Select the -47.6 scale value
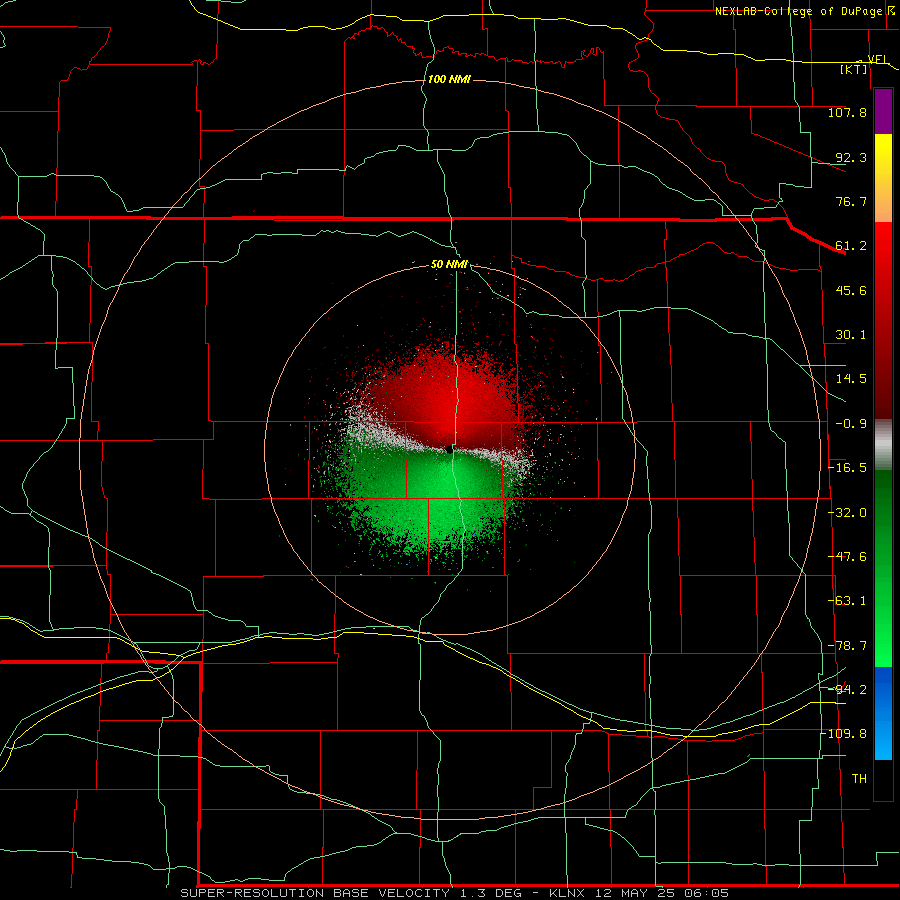 (848, 557)
